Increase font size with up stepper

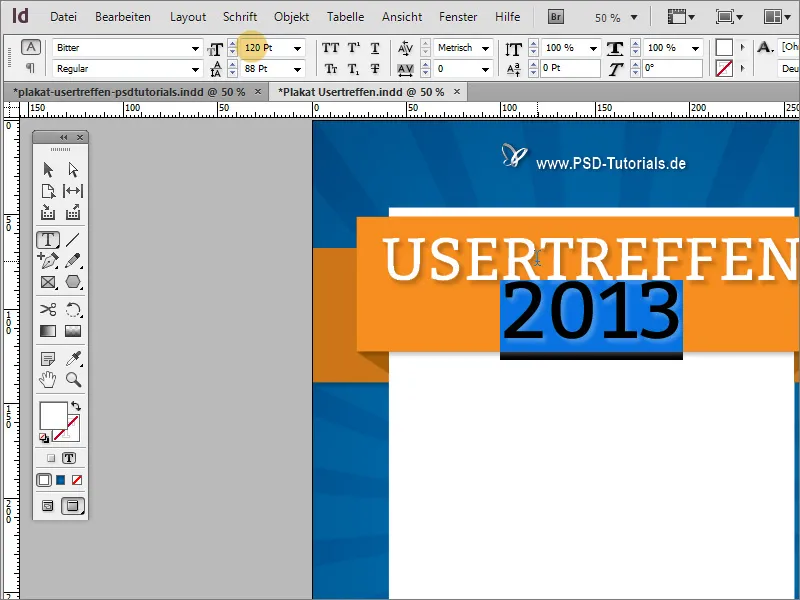(233, 44)
